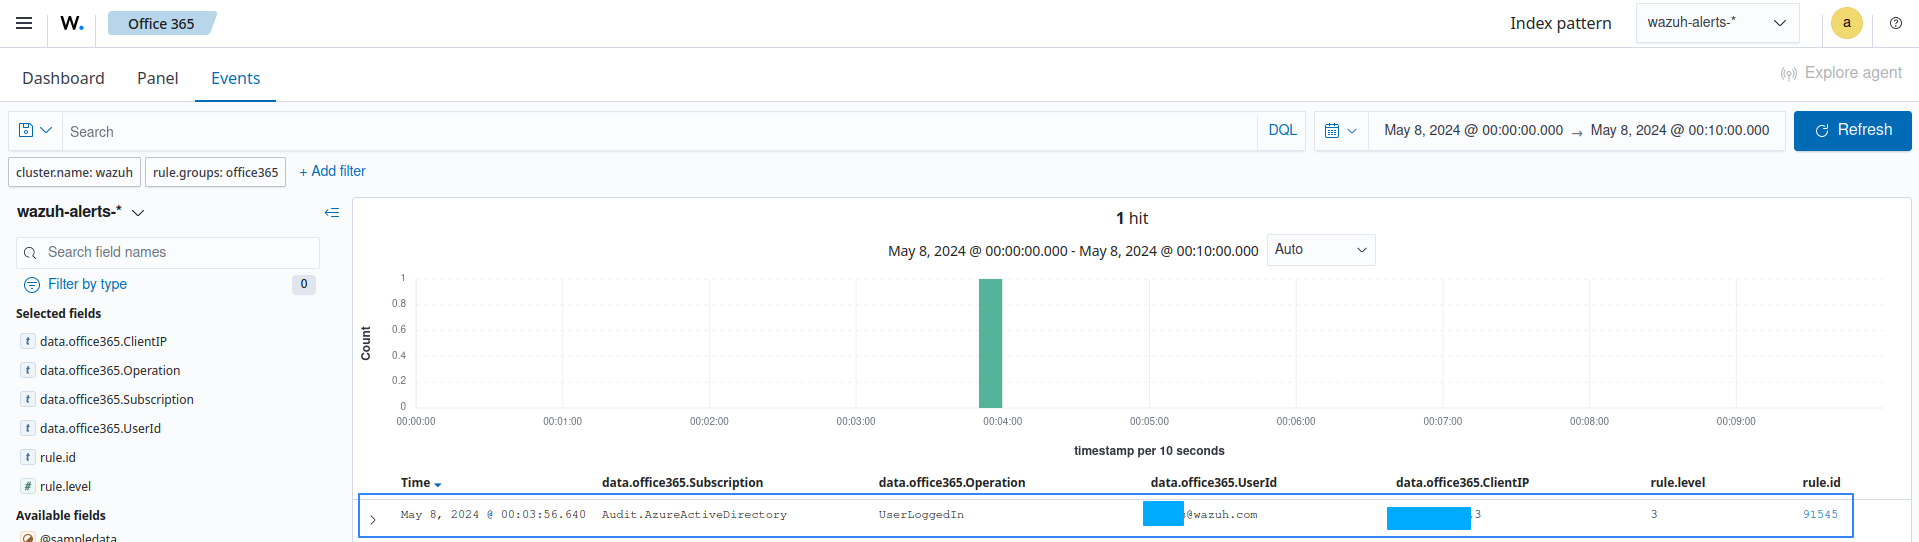Switch to the Panel tab
1919x542 pixels.
(157, 78)
